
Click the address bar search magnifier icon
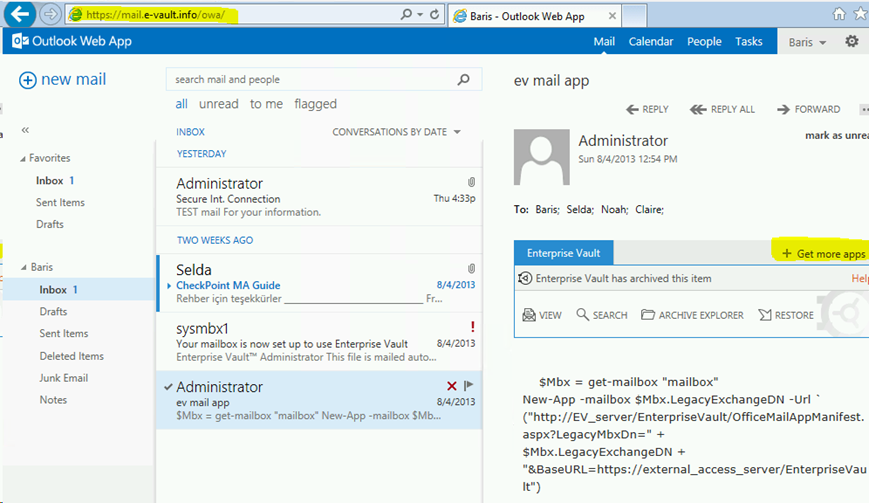406,14
